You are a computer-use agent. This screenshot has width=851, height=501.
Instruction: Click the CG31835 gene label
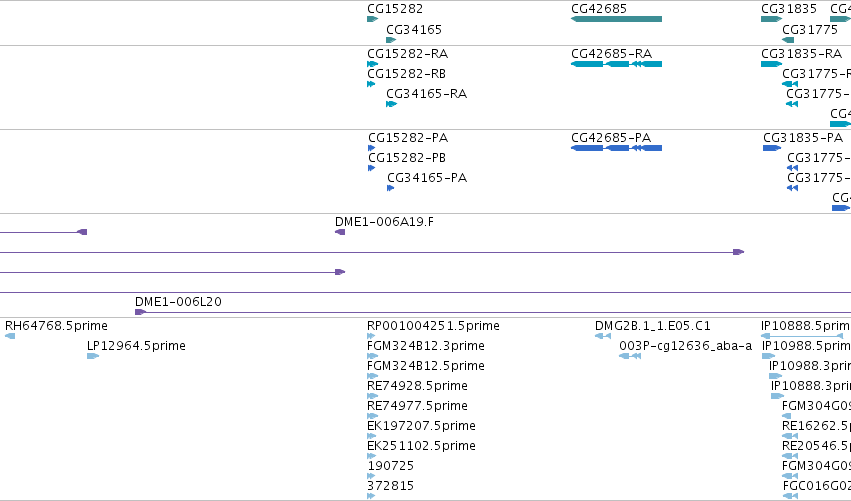[x=789, y=9]
